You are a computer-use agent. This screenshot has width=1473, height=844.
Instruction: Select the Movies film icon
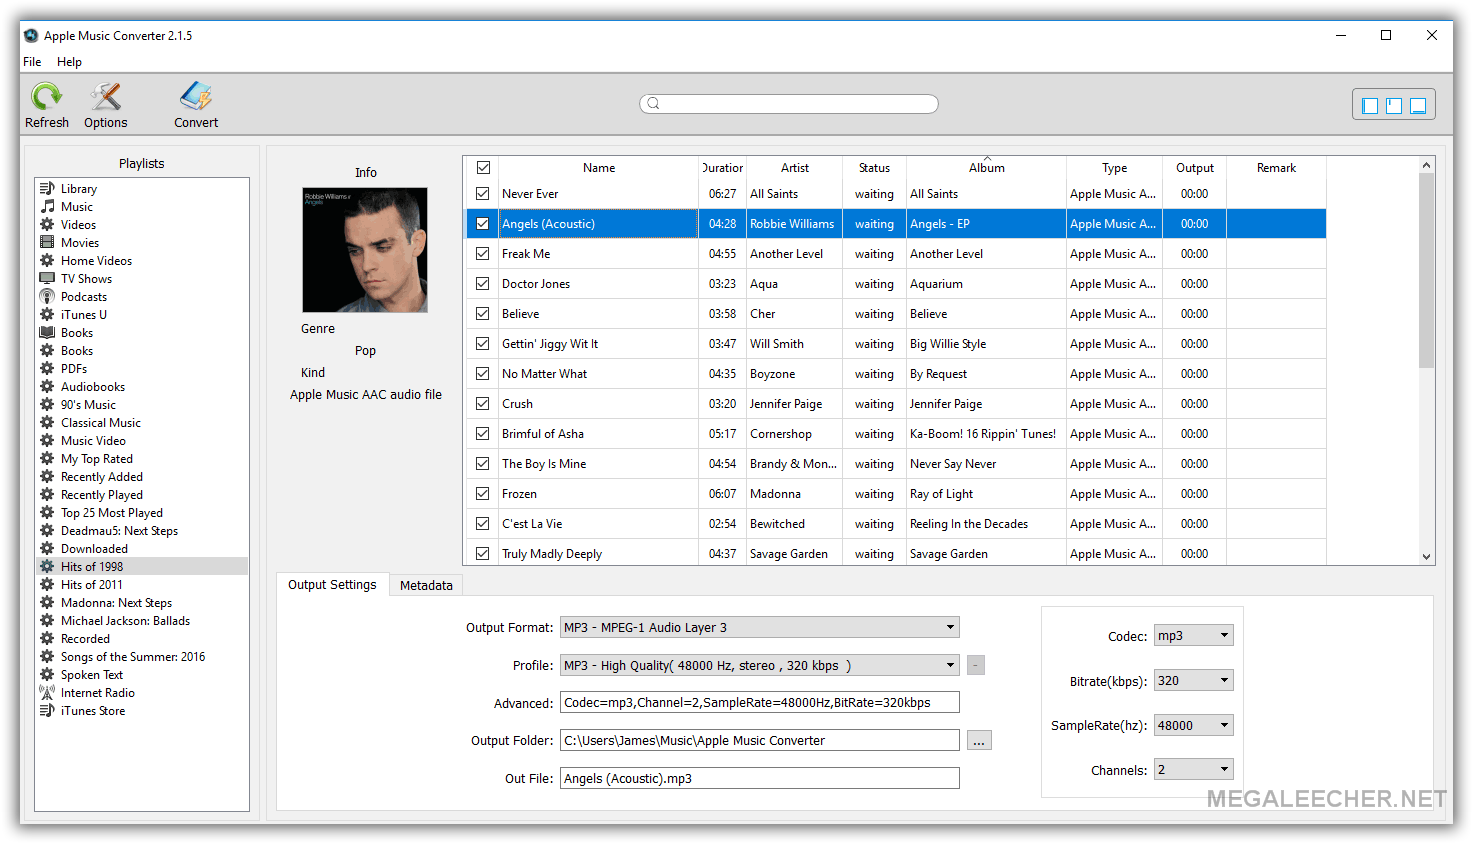pyautogui.click(x=47, y=243)
